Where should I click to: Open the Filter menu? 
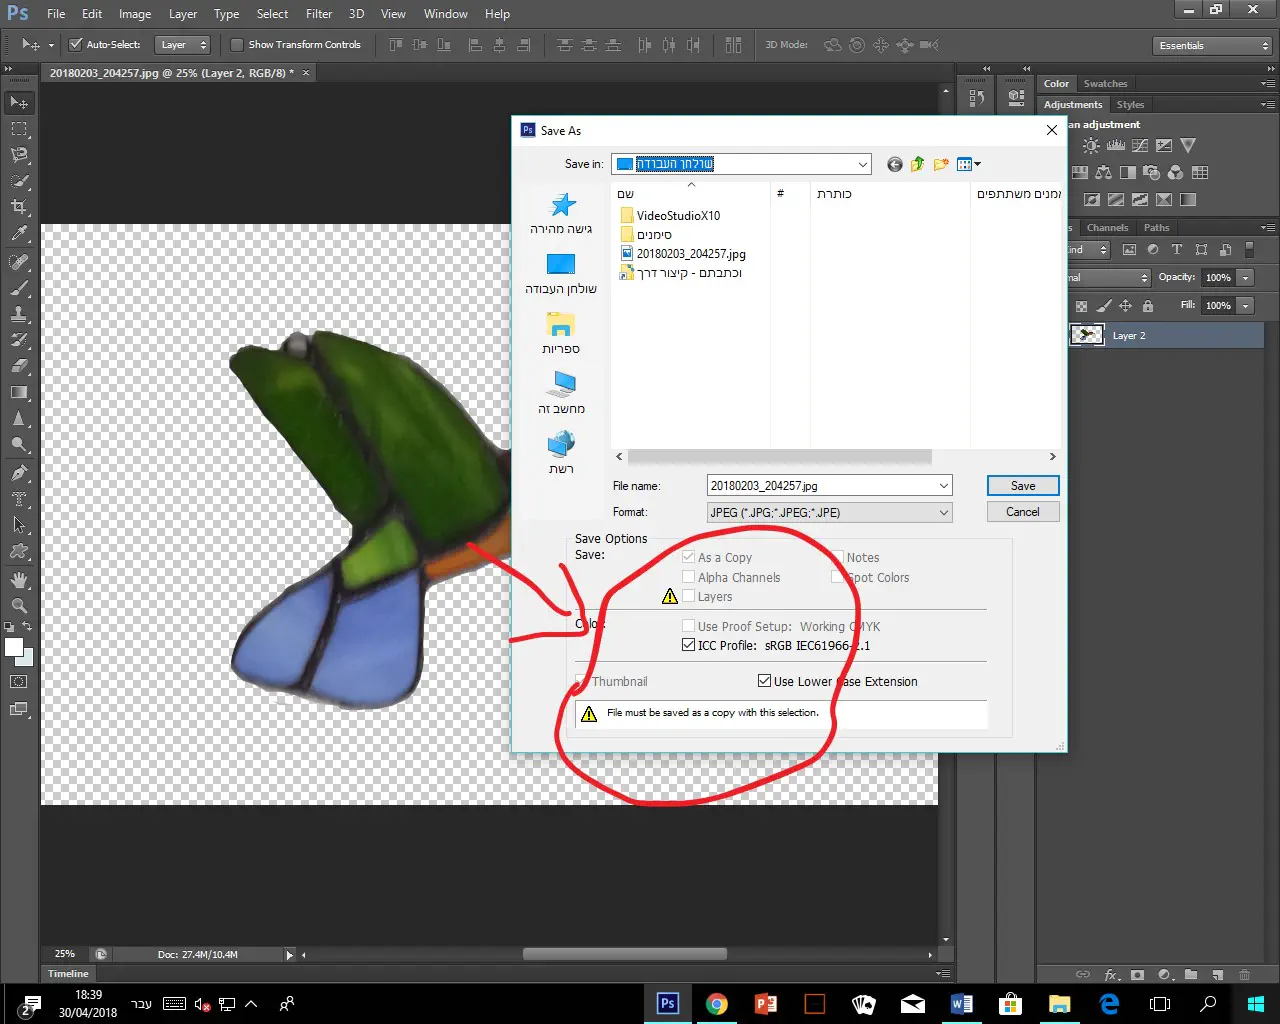(x=319, y=14)
